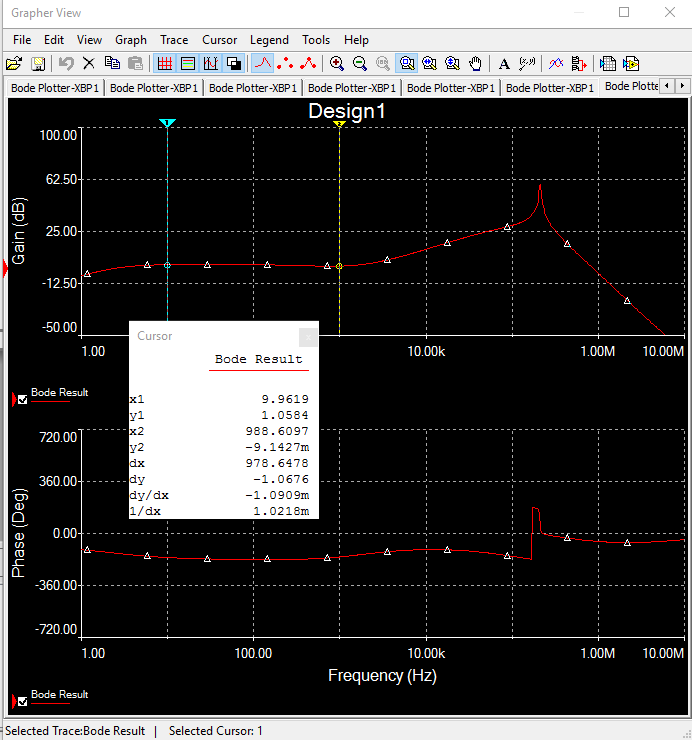Click the Undo toolbar icon

(66, 63)
